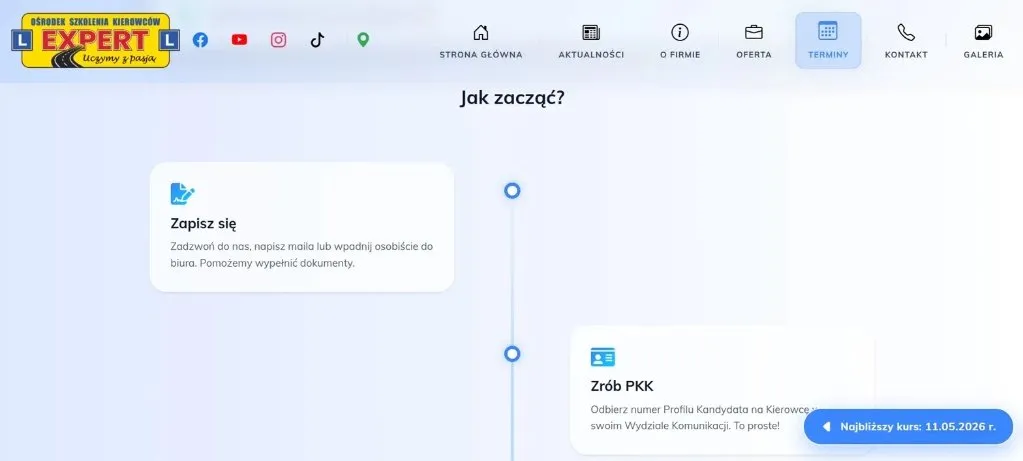
Task: Open the Aktualności news section
Action: click(x=591, y=41)
